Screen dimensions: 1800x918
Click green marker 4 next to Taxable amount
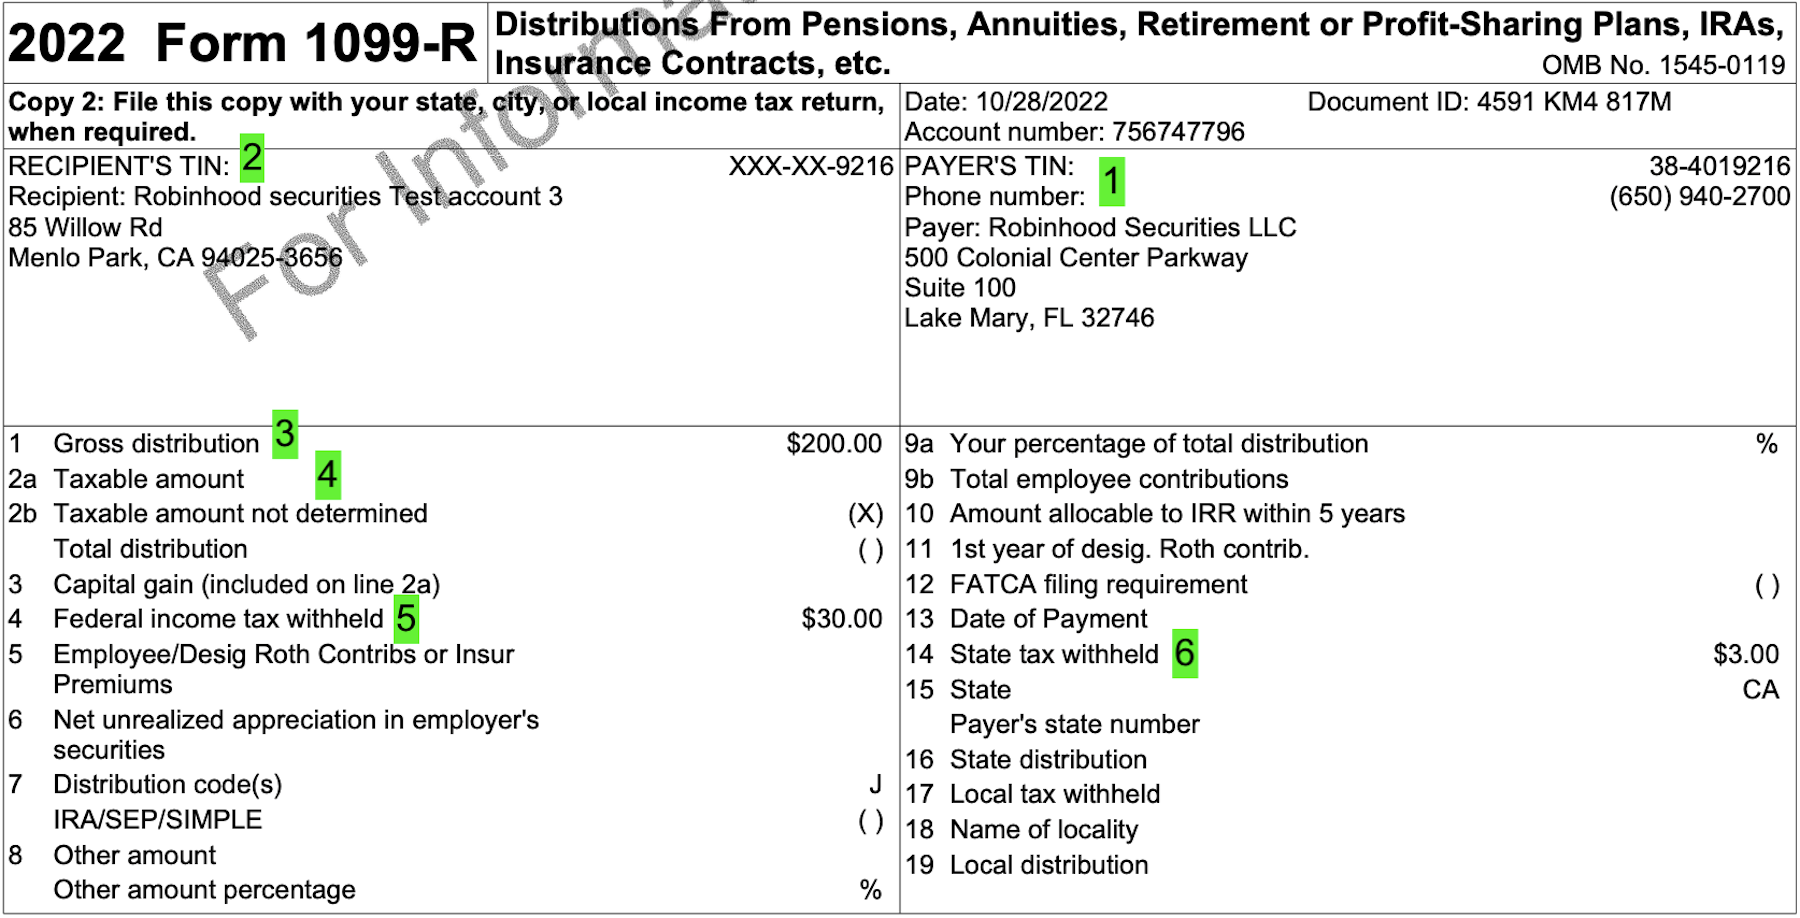328,475
